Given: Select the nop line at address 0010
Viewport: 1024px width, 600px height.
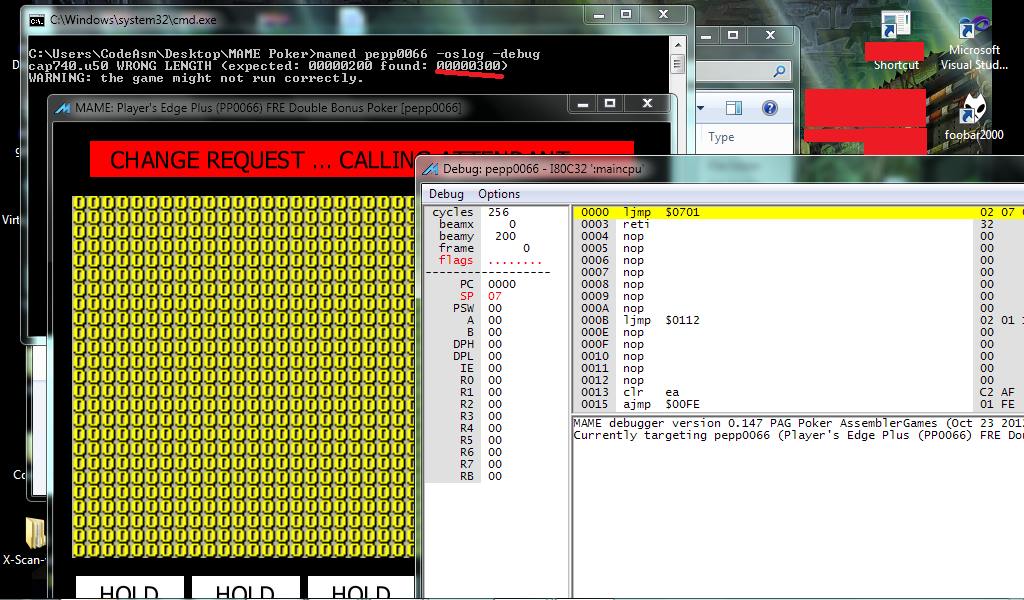Looking at the screenshot, I should (798, 356).
